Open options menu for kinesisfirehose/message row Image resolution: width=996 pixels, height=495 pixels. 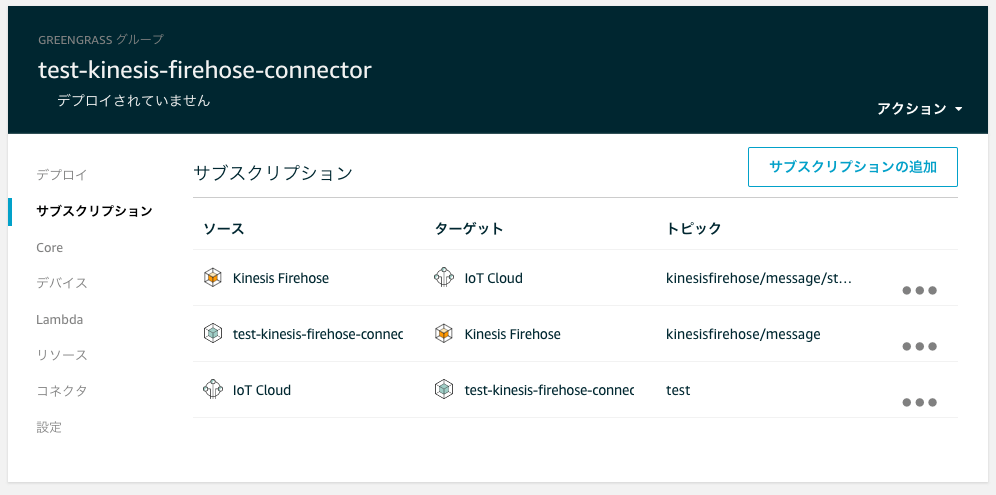pyautogui.click(x=919, y=347)
